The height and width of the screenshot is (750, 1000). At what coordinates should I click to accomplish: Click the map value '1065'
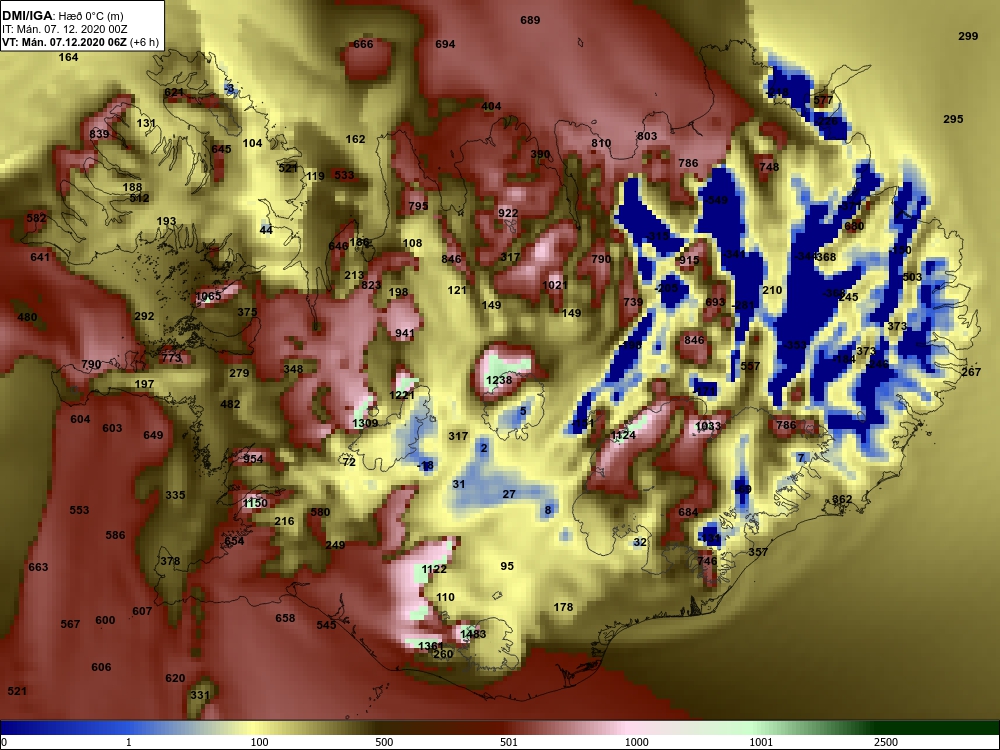tap(208, 297)
